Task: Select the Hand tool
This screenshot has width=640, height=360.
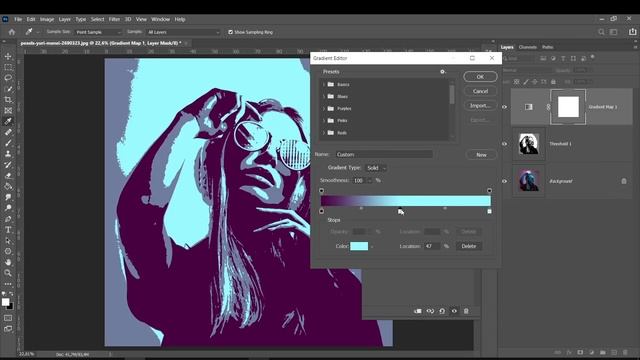Action: pos(8,262)
